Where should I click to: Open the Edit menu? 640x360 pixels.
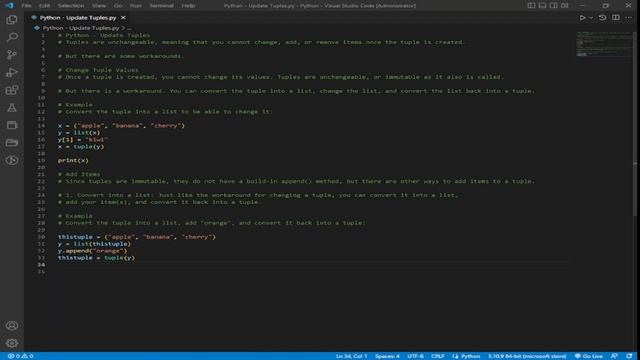tap(44, 6)
